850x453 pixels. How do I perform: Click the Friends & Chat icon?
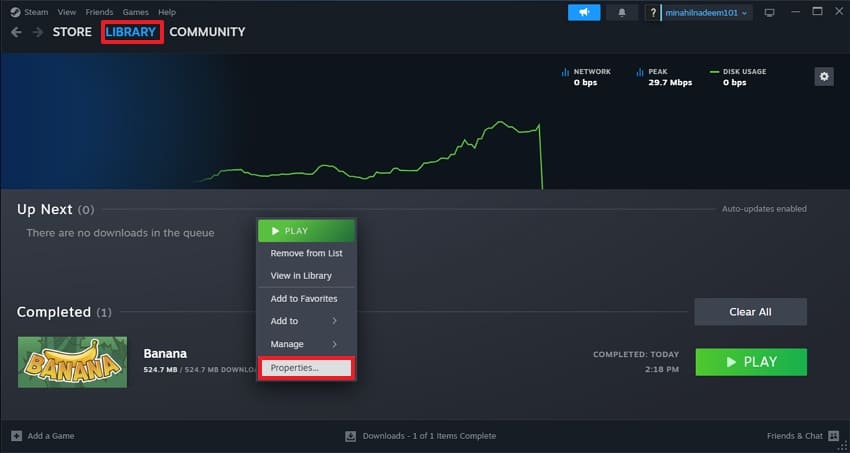pos(833,436)
